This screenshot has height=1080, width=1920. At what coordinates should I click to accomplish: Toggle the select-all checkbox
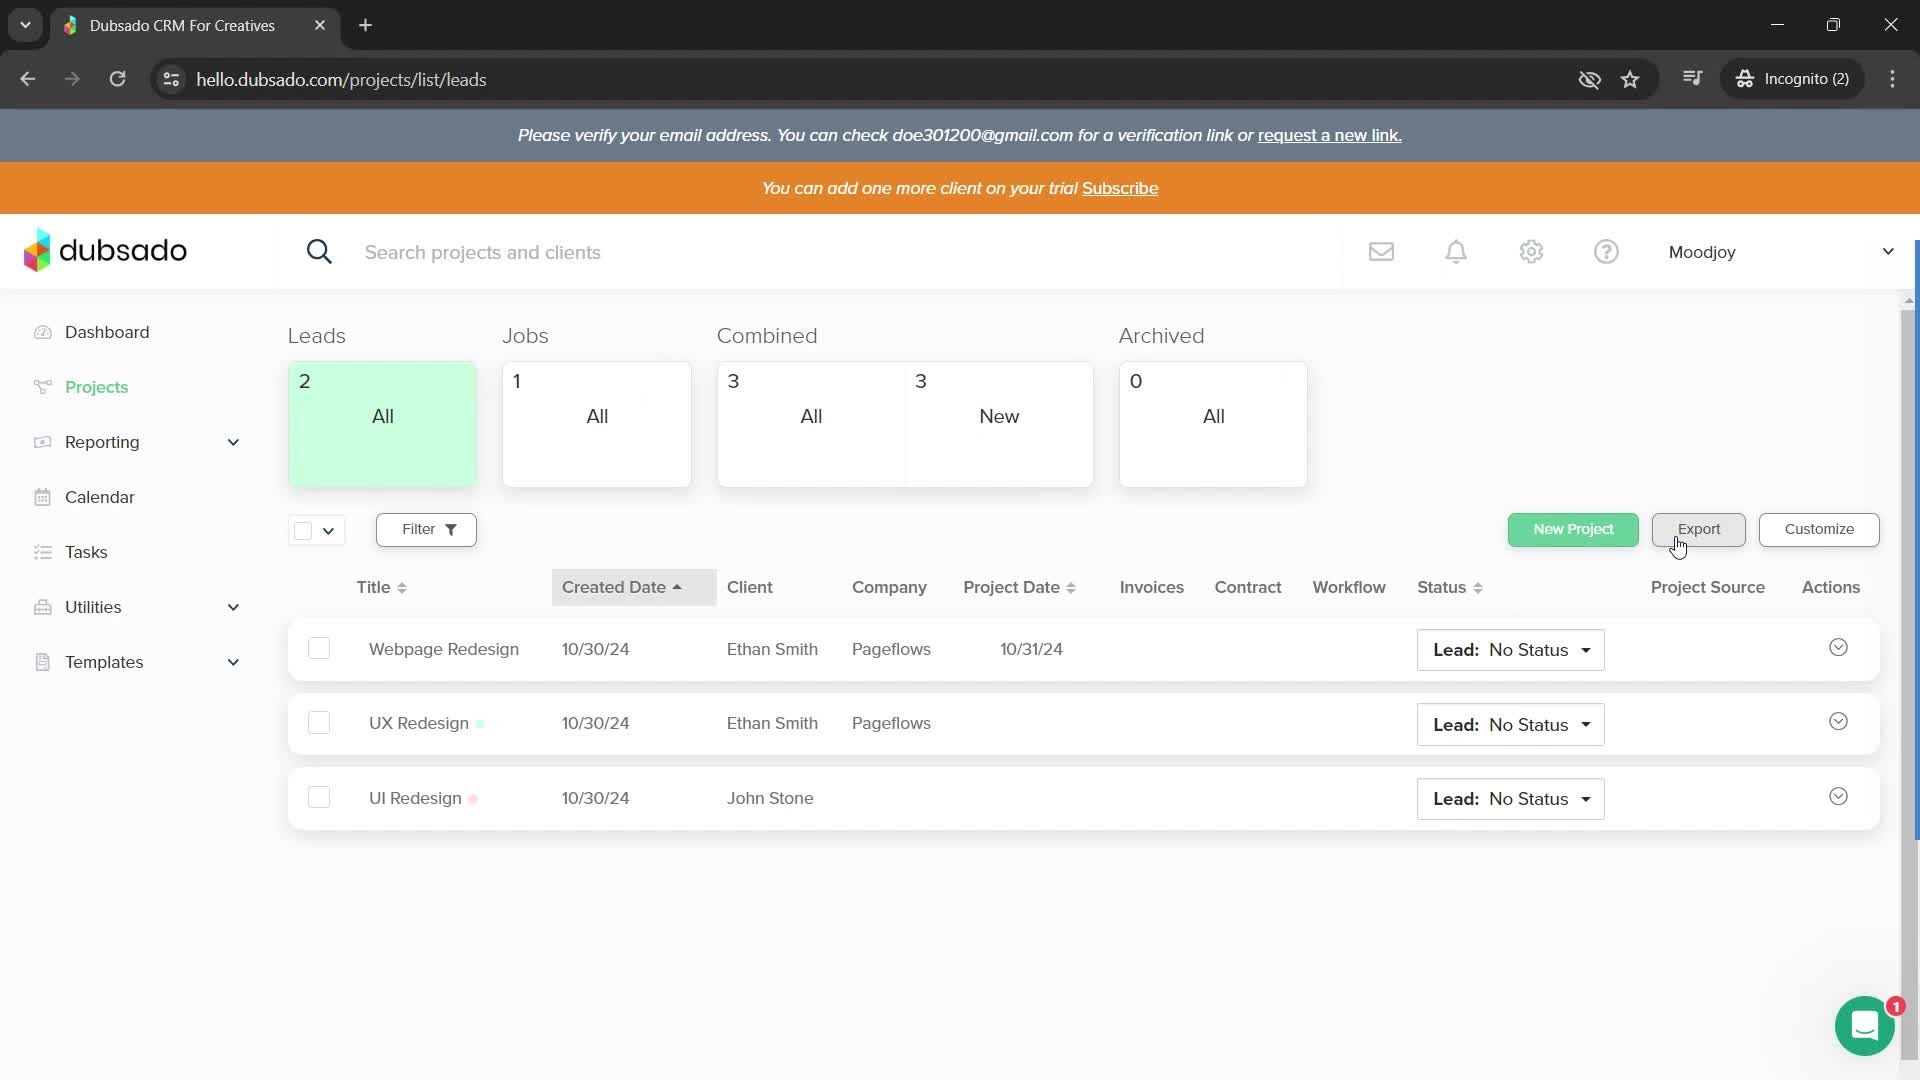(x=303, y=530)
